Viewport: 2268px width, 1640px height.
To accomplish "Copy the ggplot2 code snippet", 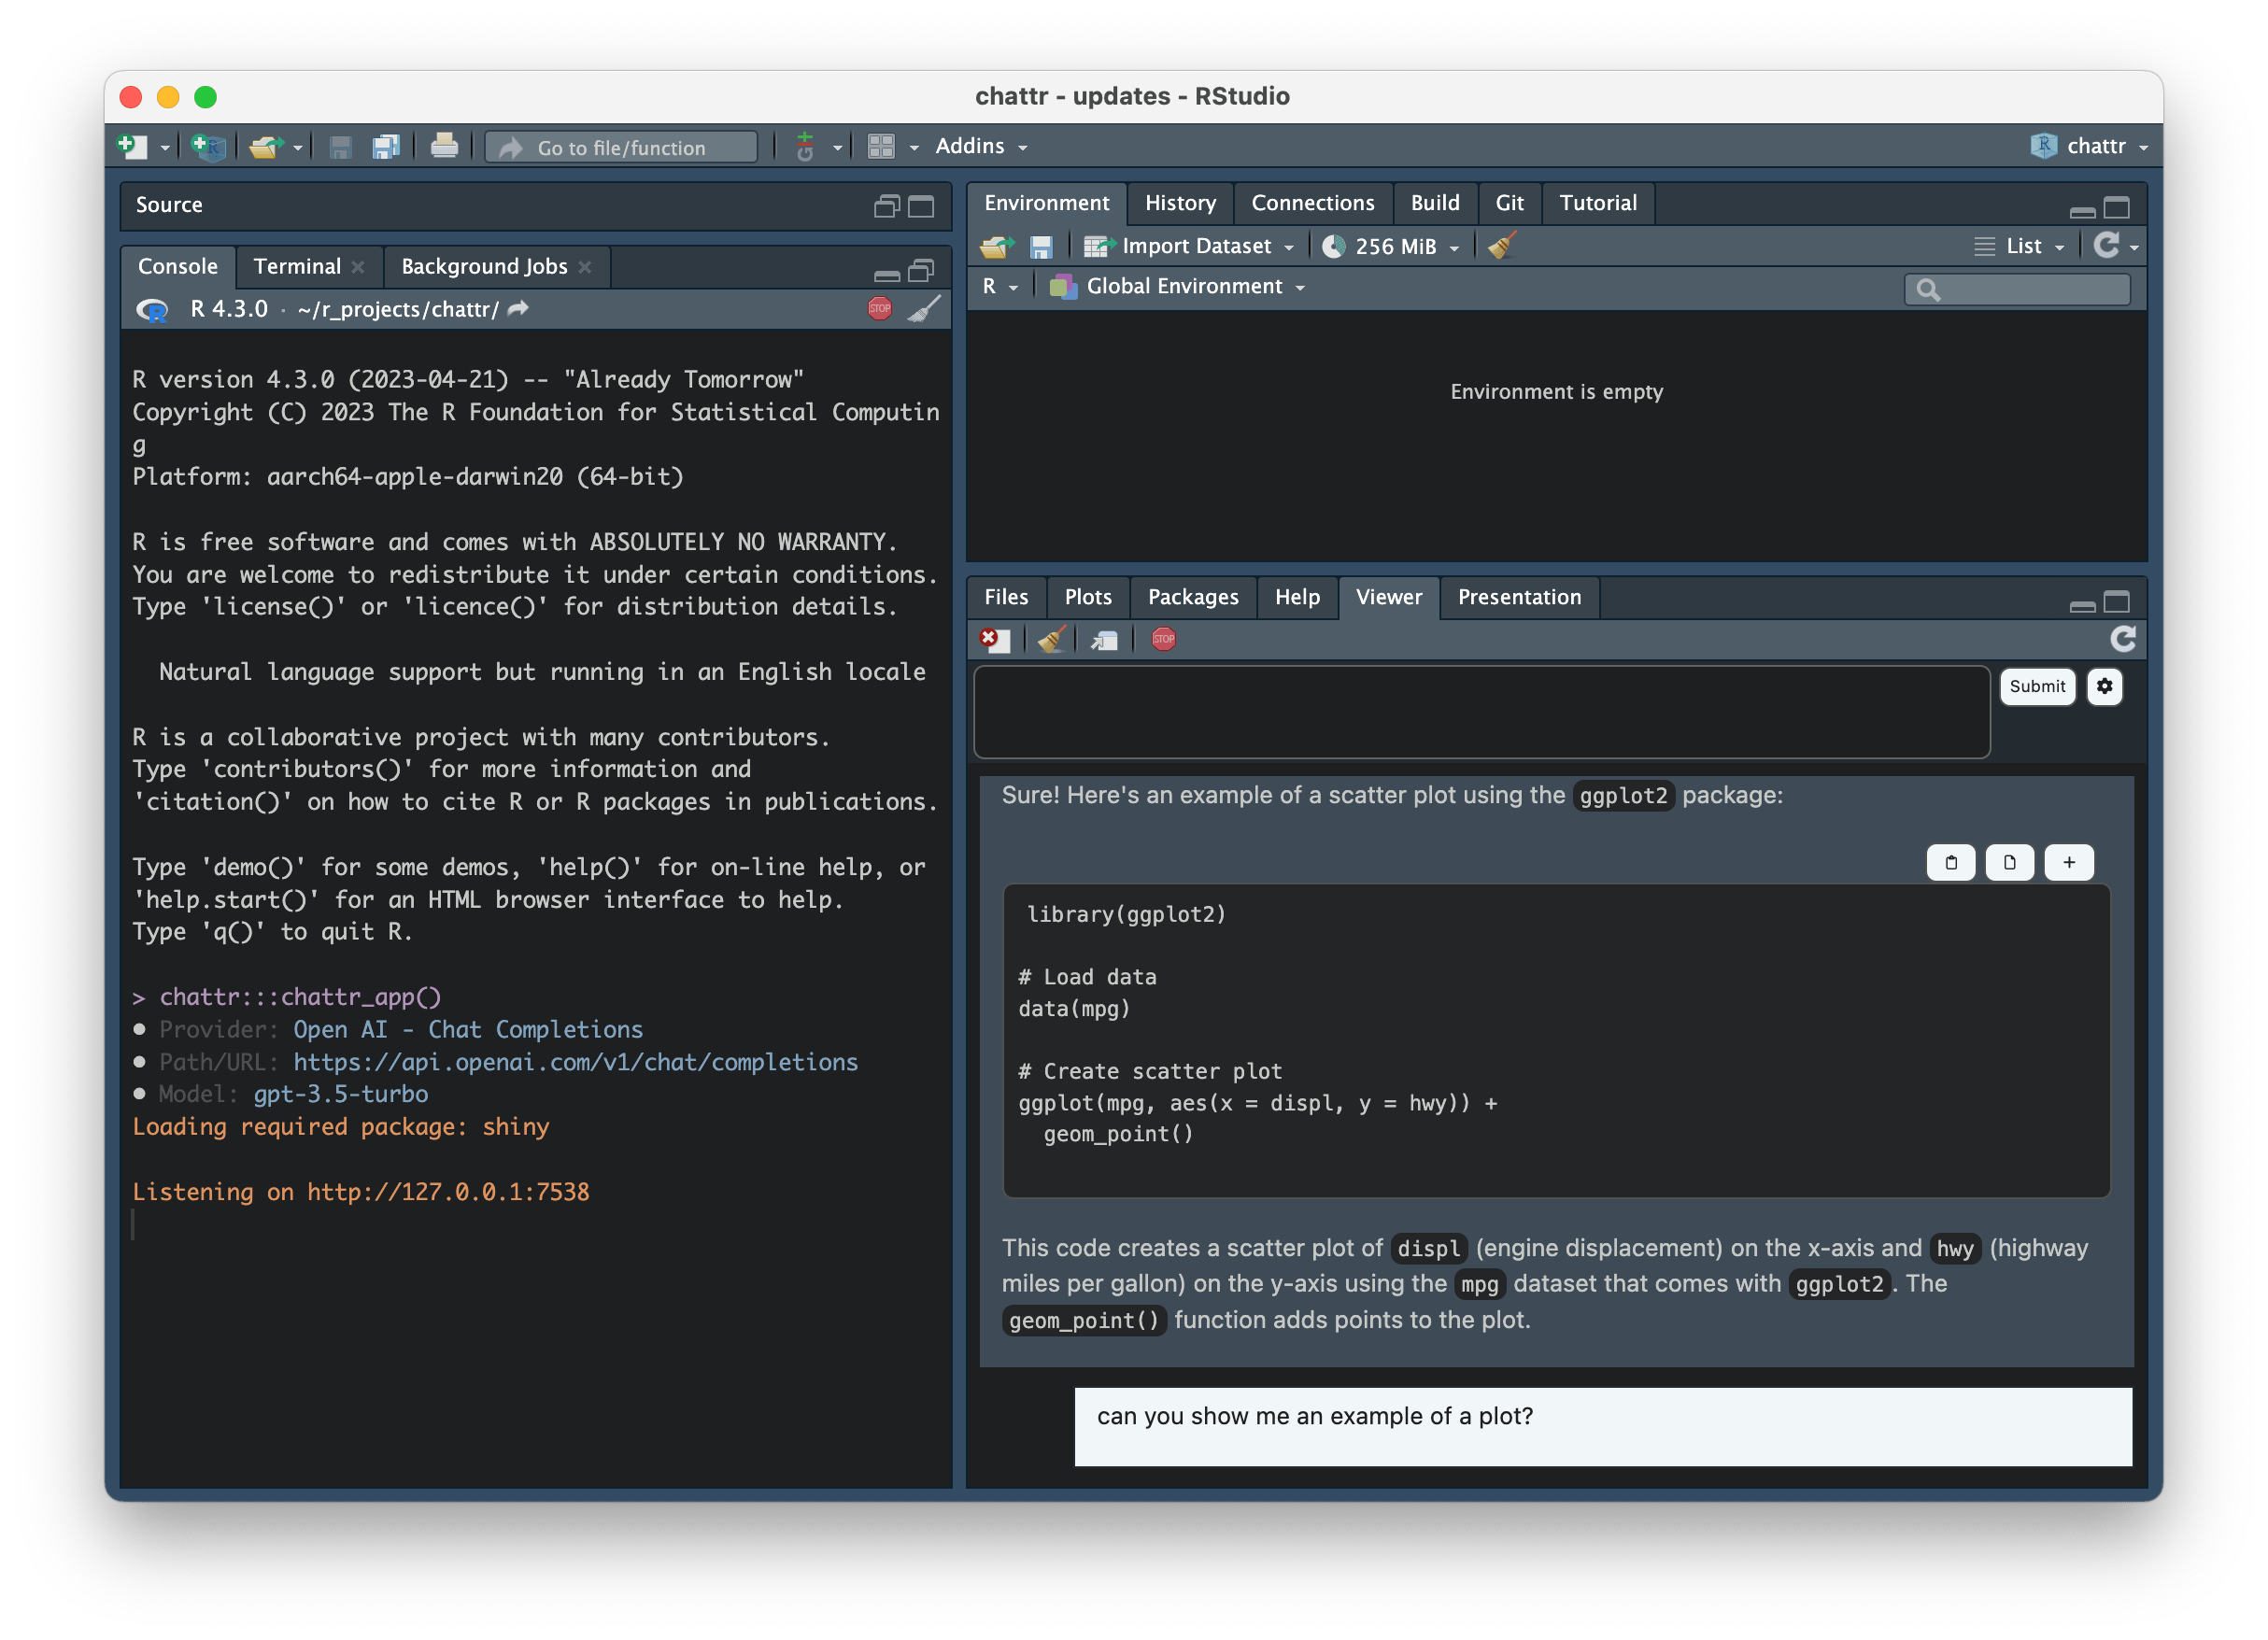I will tap(1951, 861).
